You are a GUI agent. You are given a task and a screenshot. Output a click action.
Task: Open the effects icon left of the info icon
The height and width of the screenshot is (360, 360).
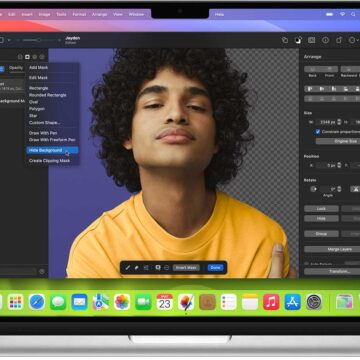click(312, 40)
